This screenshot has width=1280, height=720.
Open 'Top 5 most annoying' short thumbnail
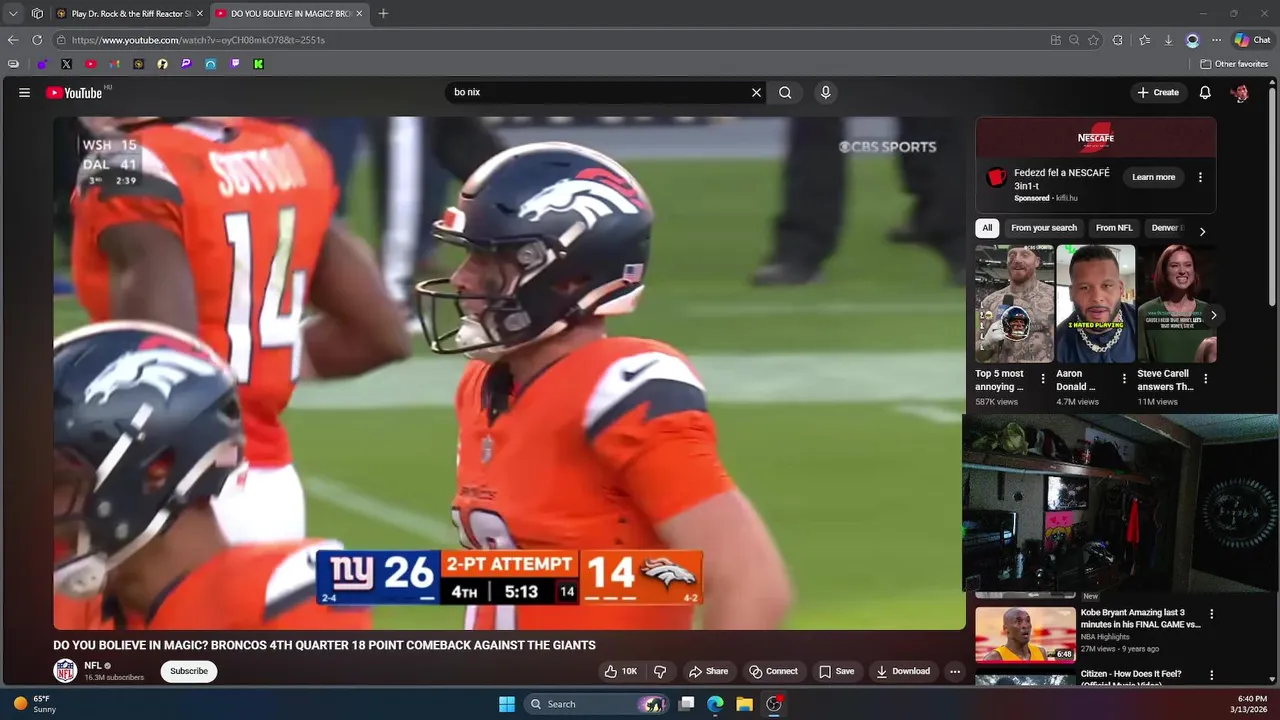click(x=1014, y=304)
